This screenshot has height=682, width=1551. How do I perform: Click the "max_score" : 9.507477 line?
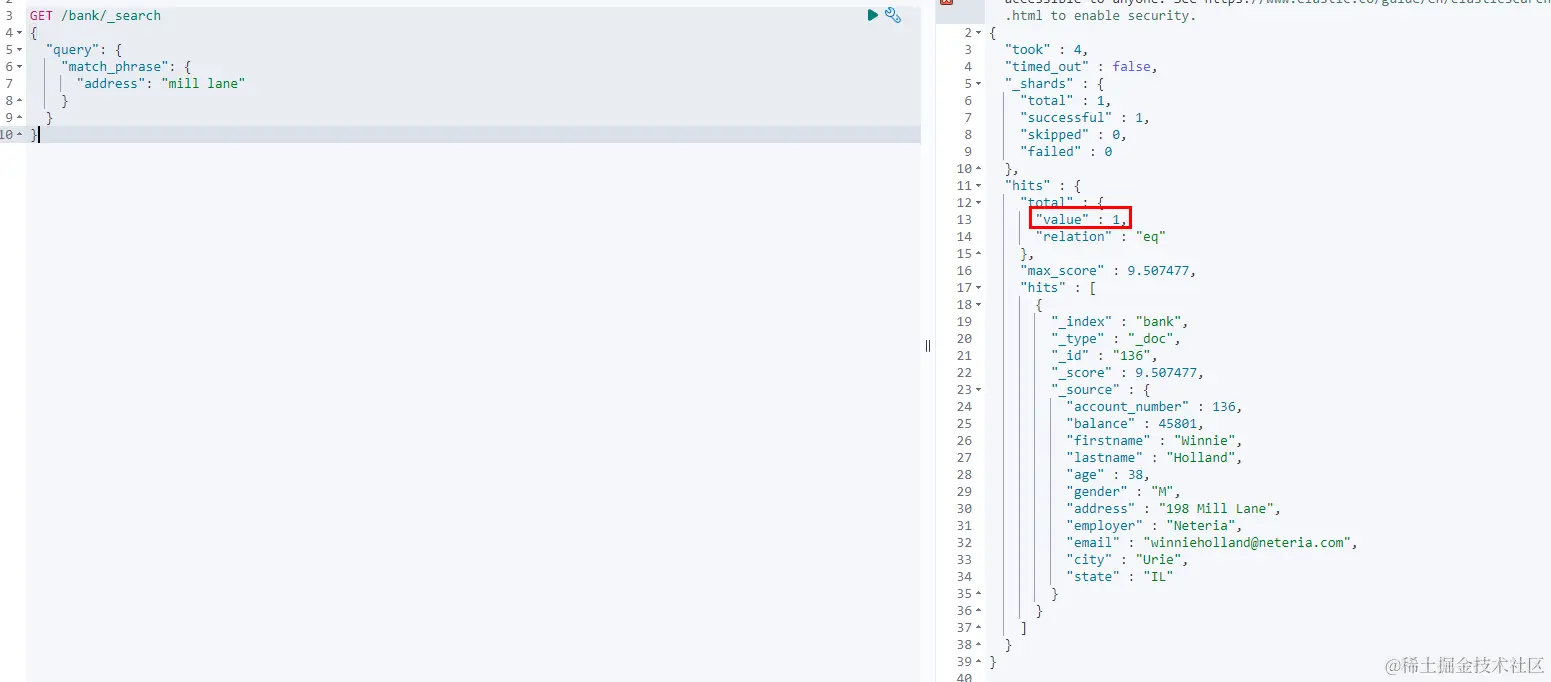pyautogui.click(x=1108, y=271)
